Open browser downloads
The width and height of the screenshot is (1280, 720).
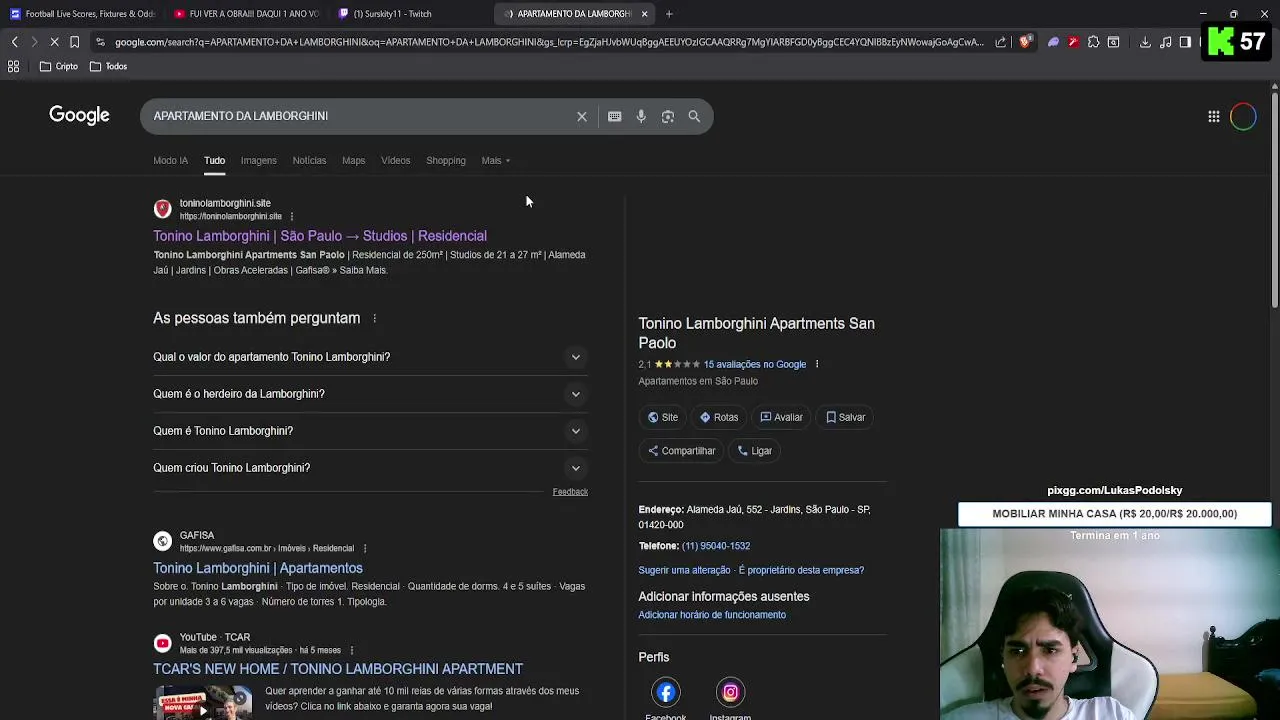click(x=1145, y=42)
